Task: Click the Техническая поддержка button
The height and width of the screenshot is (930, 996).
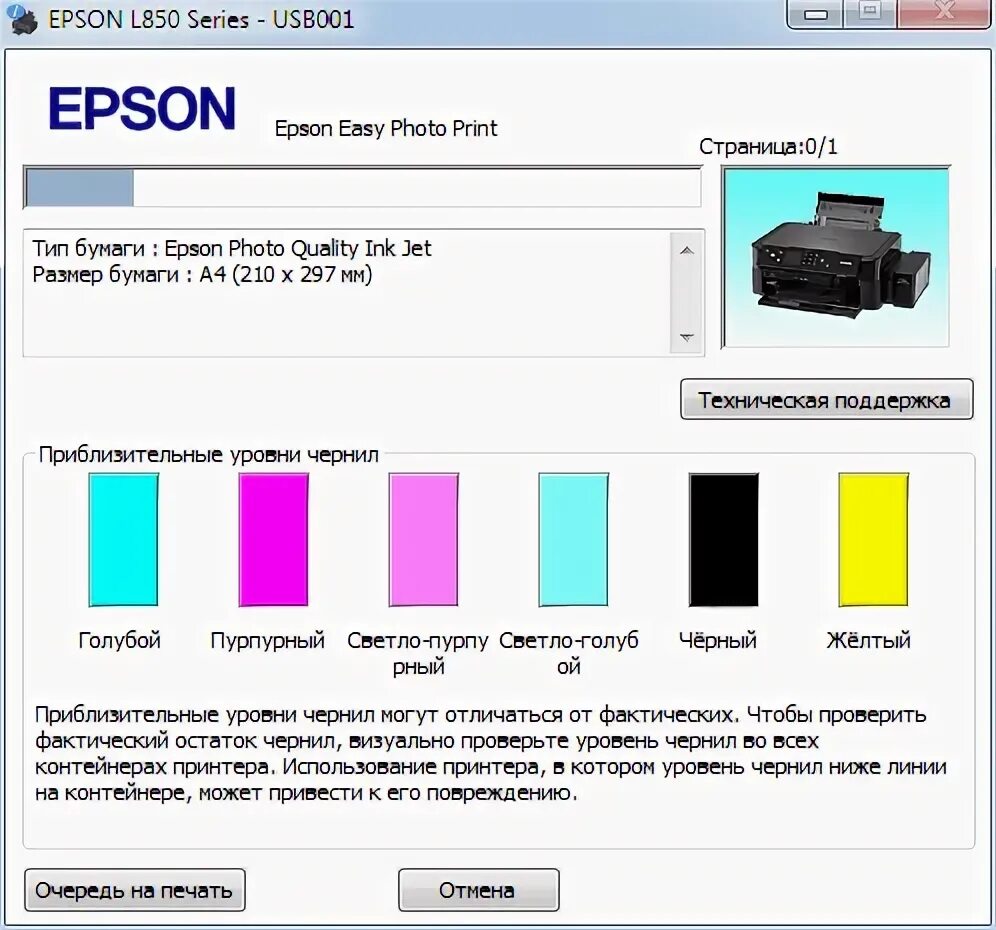Action: tap(826, 400)
